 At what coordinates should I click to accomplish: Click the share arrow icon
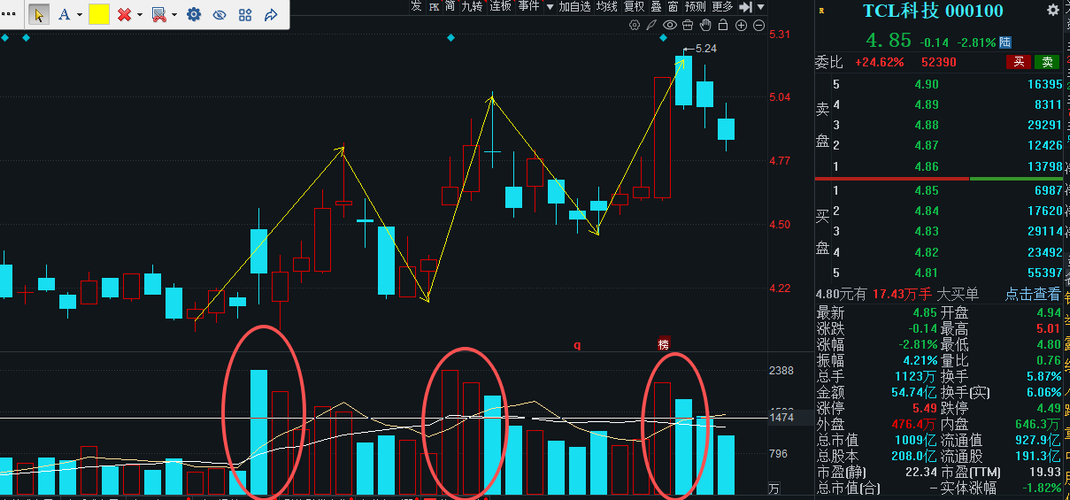click(271, 14)
